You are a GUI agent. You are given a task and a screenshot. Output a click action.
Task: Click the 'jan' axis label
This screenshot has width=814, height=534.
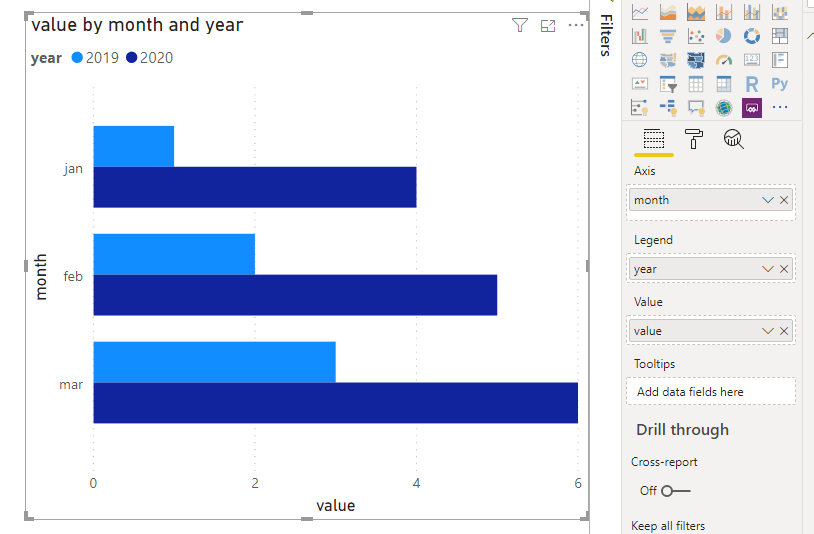(x=73, y=169)
